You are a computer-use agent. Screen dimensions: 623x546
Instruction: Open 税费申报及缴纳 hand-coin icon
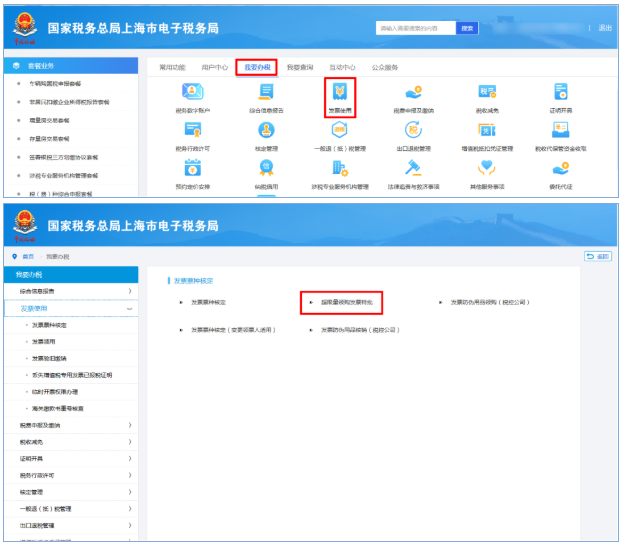[413, 92]
